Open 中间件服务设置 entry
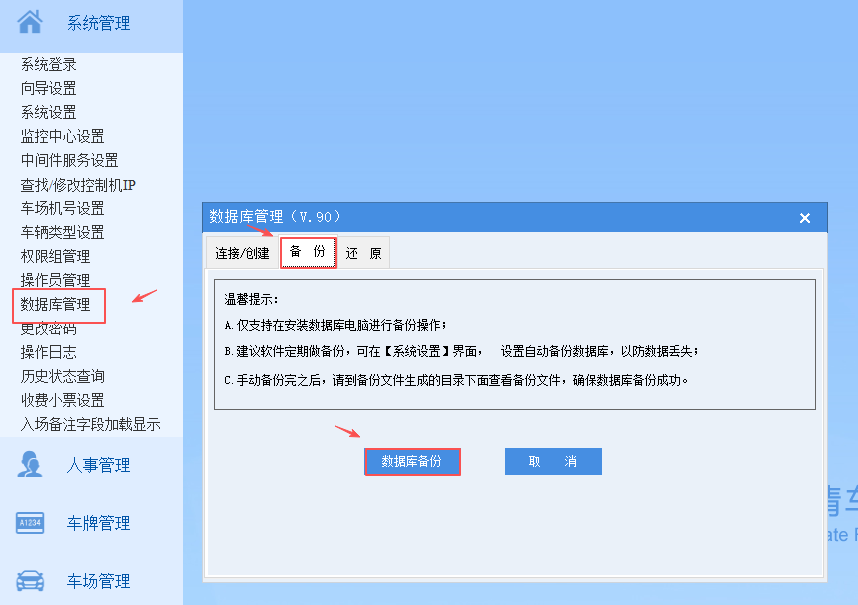858x605 pixels. (69, 160)
